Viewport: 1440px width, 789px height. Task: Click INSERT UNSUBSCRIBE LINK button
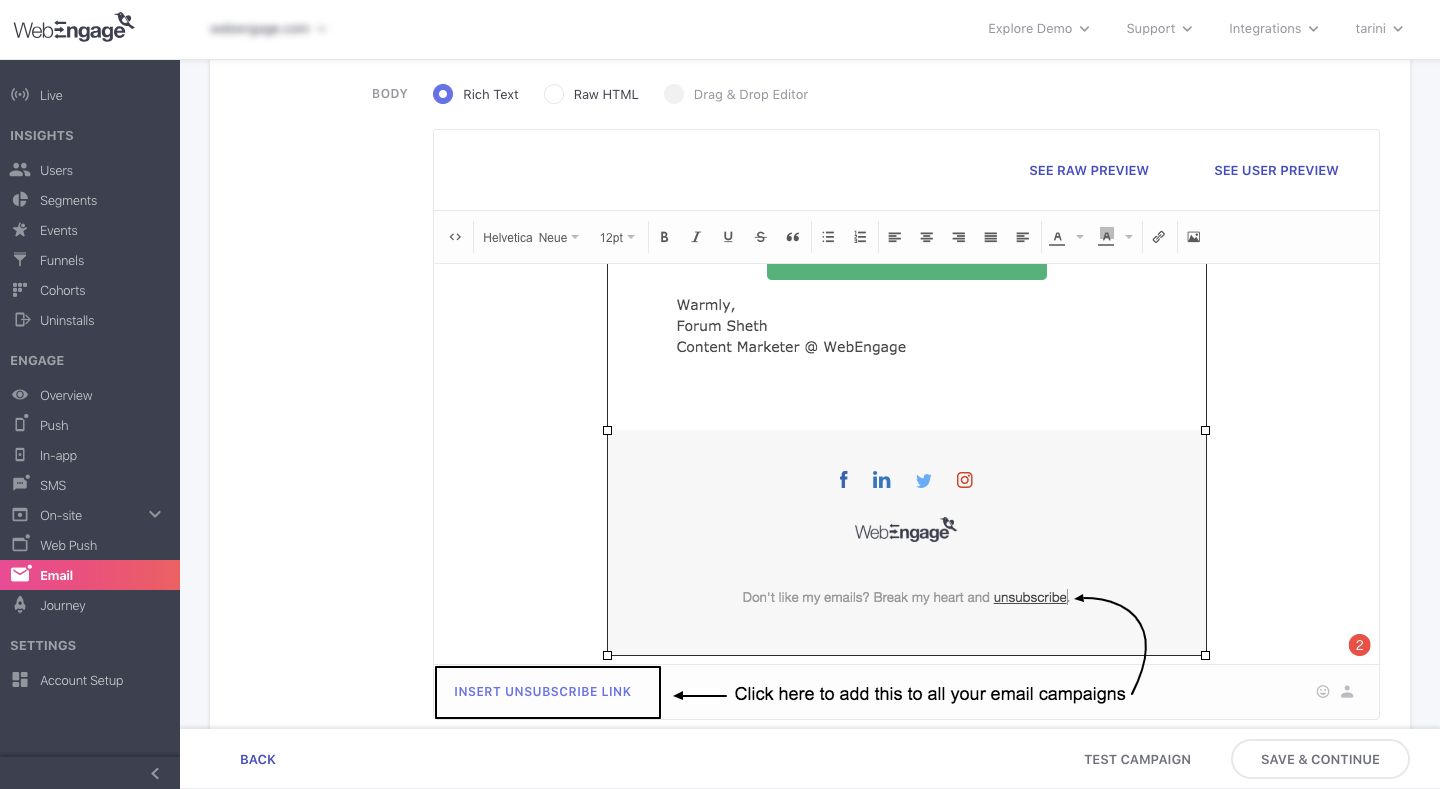(543, 692)
